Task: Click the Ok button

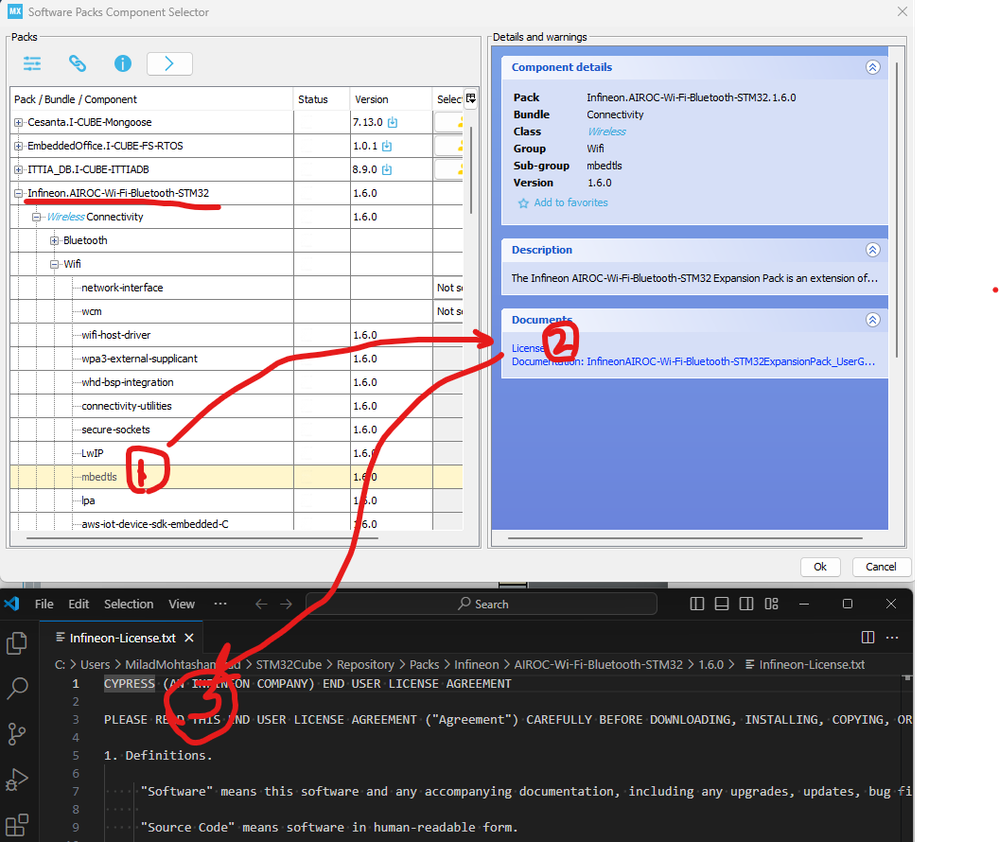Action: pyautogui.click(x=820, y=567)
